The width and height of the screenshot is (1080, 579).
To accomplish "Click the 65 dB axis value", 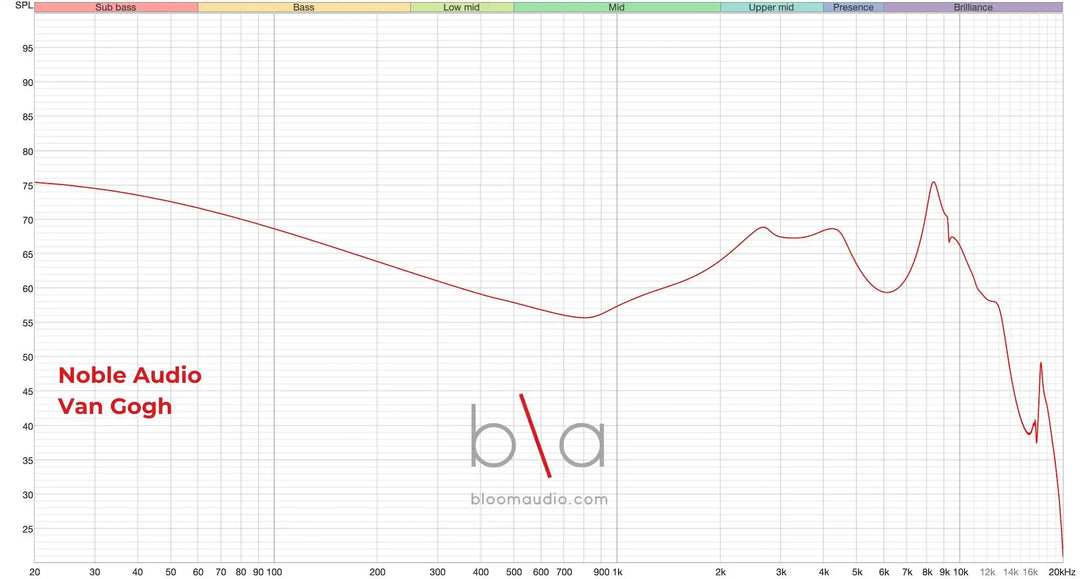I will pyautogui.click(x=28, y=255).
